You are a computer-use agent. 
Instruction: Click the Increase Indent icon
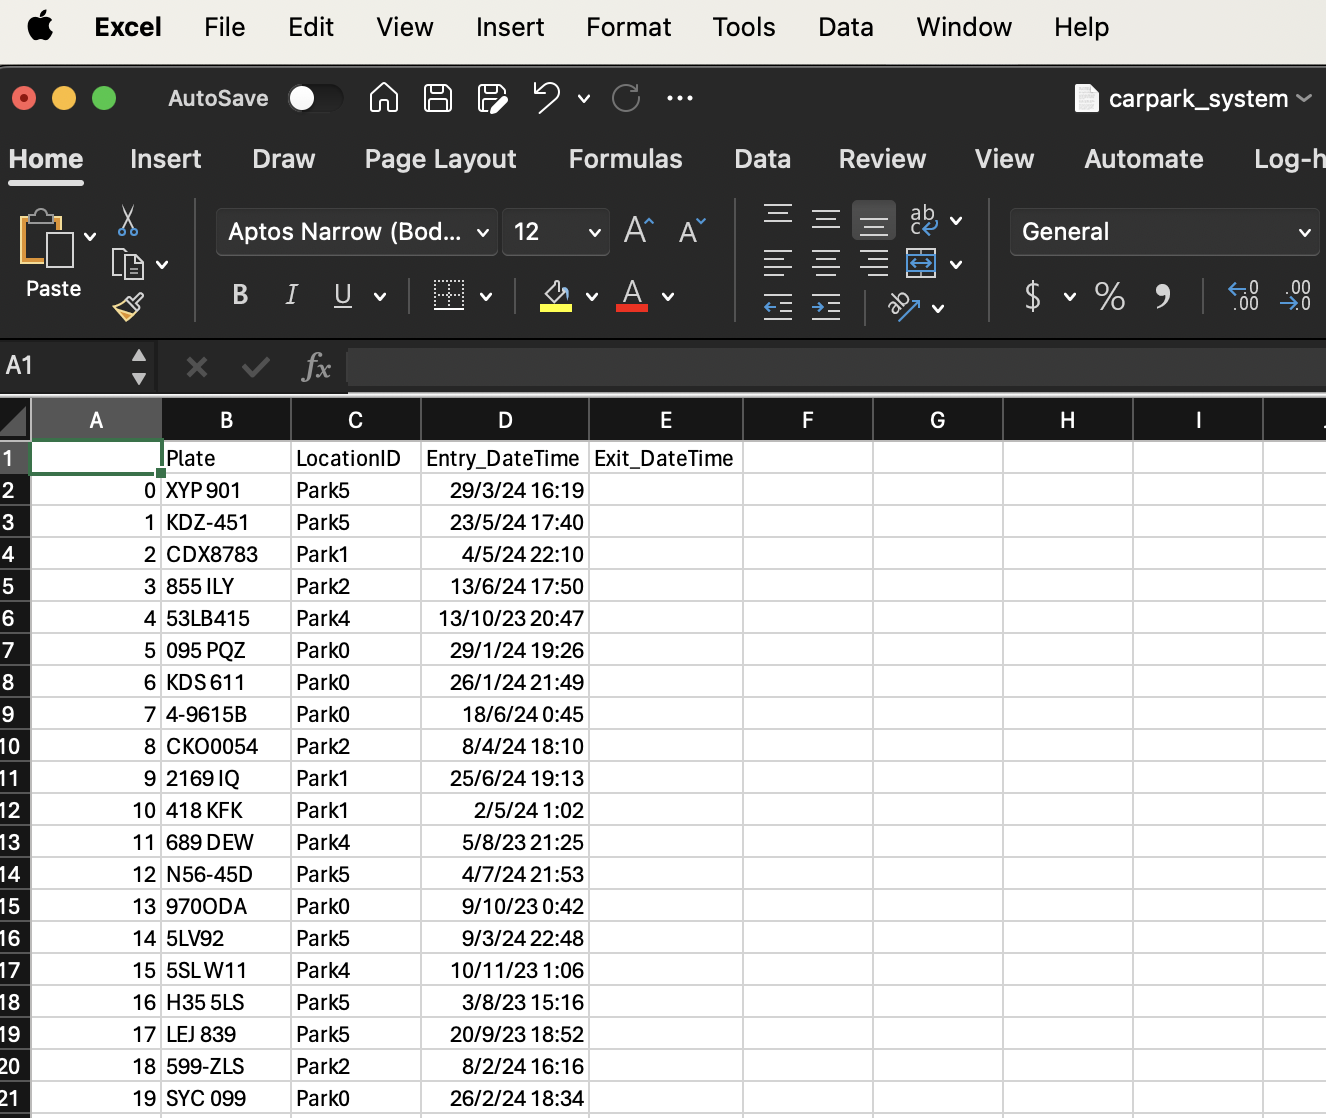[826, 307]
